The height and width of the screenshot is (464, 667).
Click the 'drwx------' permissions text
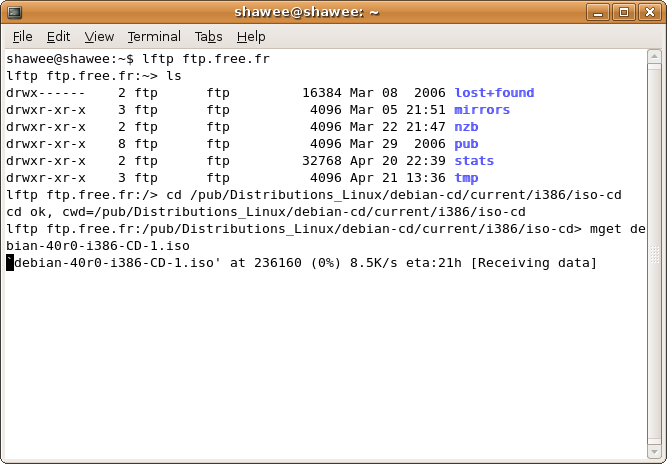tap(46, 93)
